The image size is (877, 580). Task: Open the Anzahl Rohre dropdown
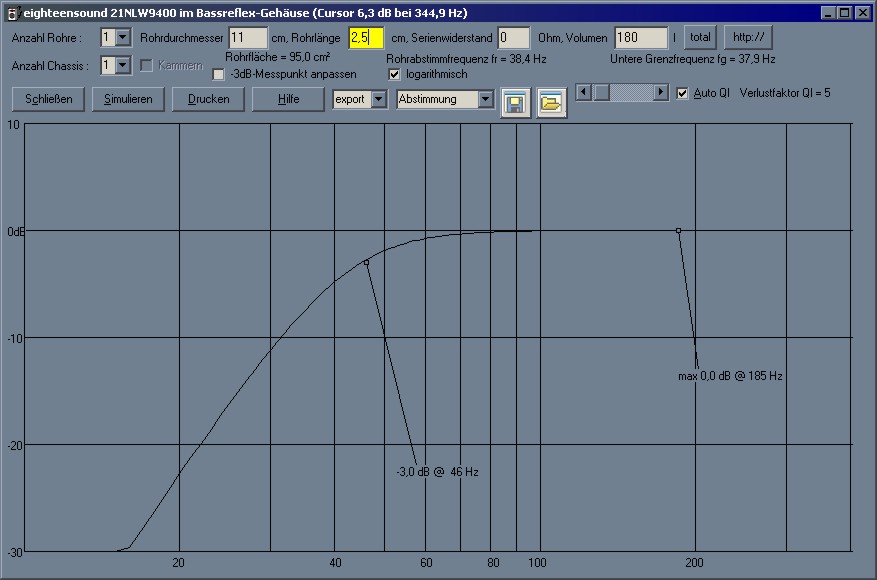[122, 37]
